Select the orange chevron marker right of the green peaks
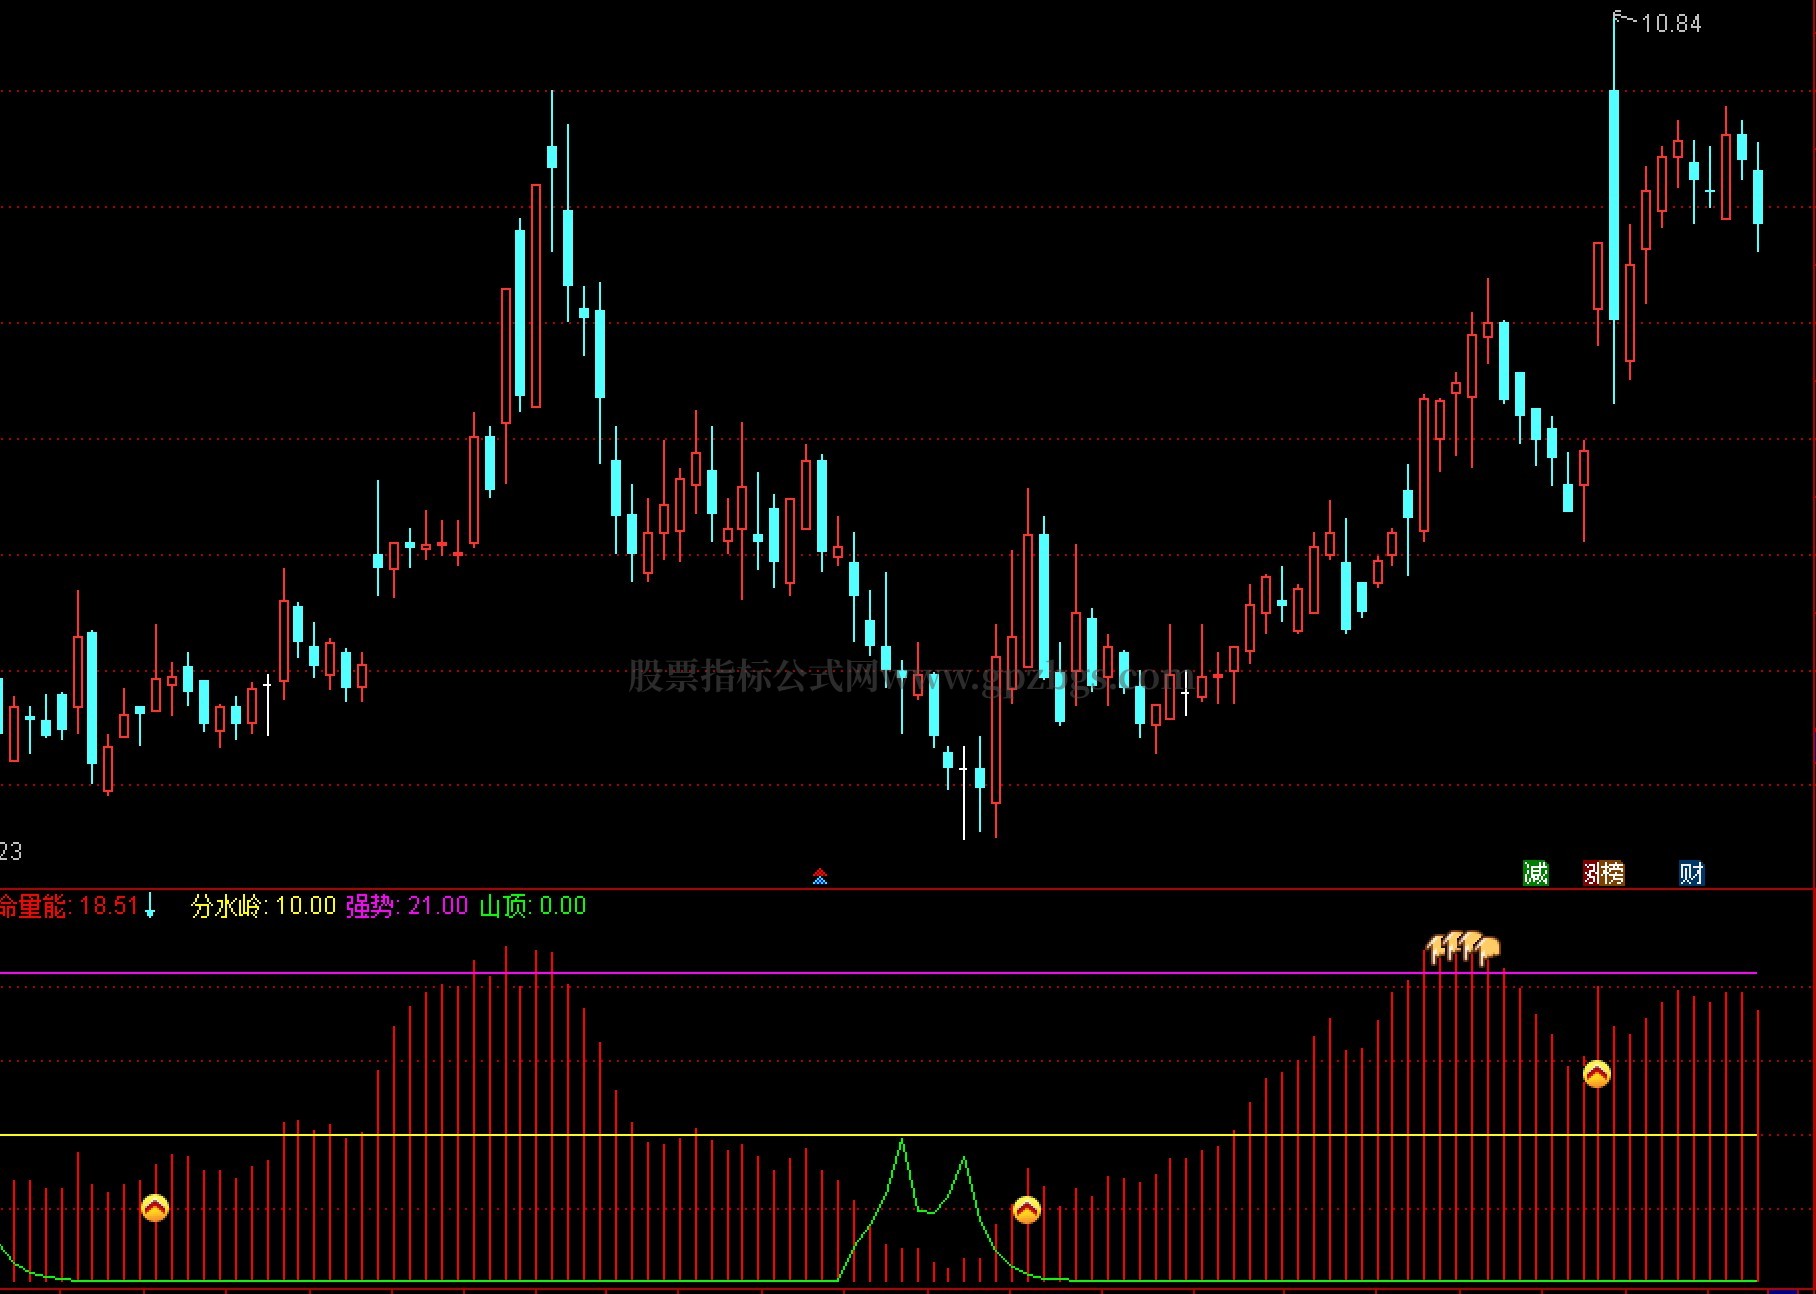Image resolution: width=1816 pixels, height=1294 pixels. 1027,1210
